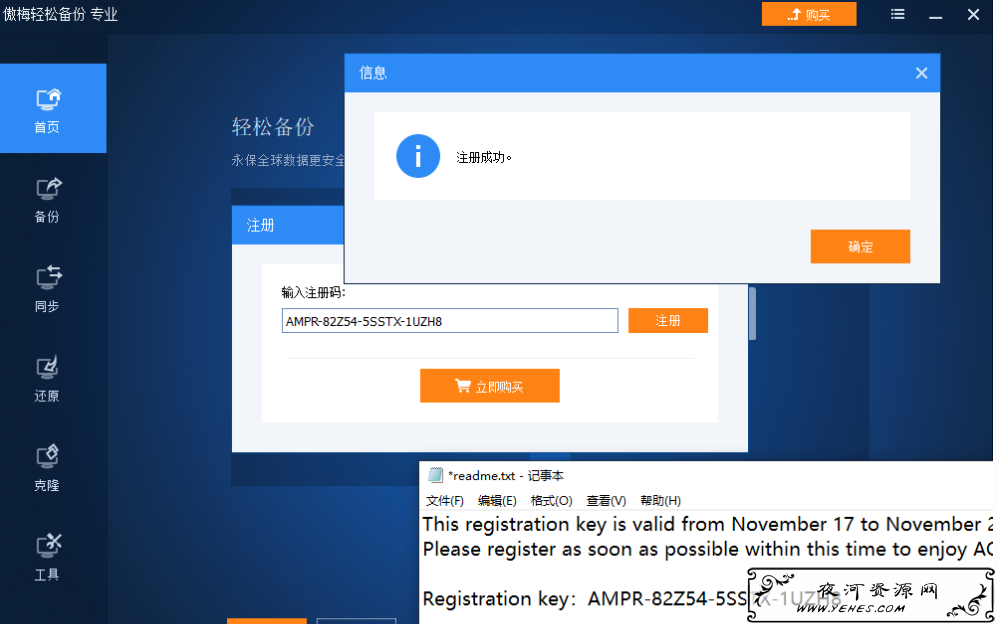Open the 文件(F) menu in Notepad
Viewport: 996px width, 624px height.
point(445,501)
